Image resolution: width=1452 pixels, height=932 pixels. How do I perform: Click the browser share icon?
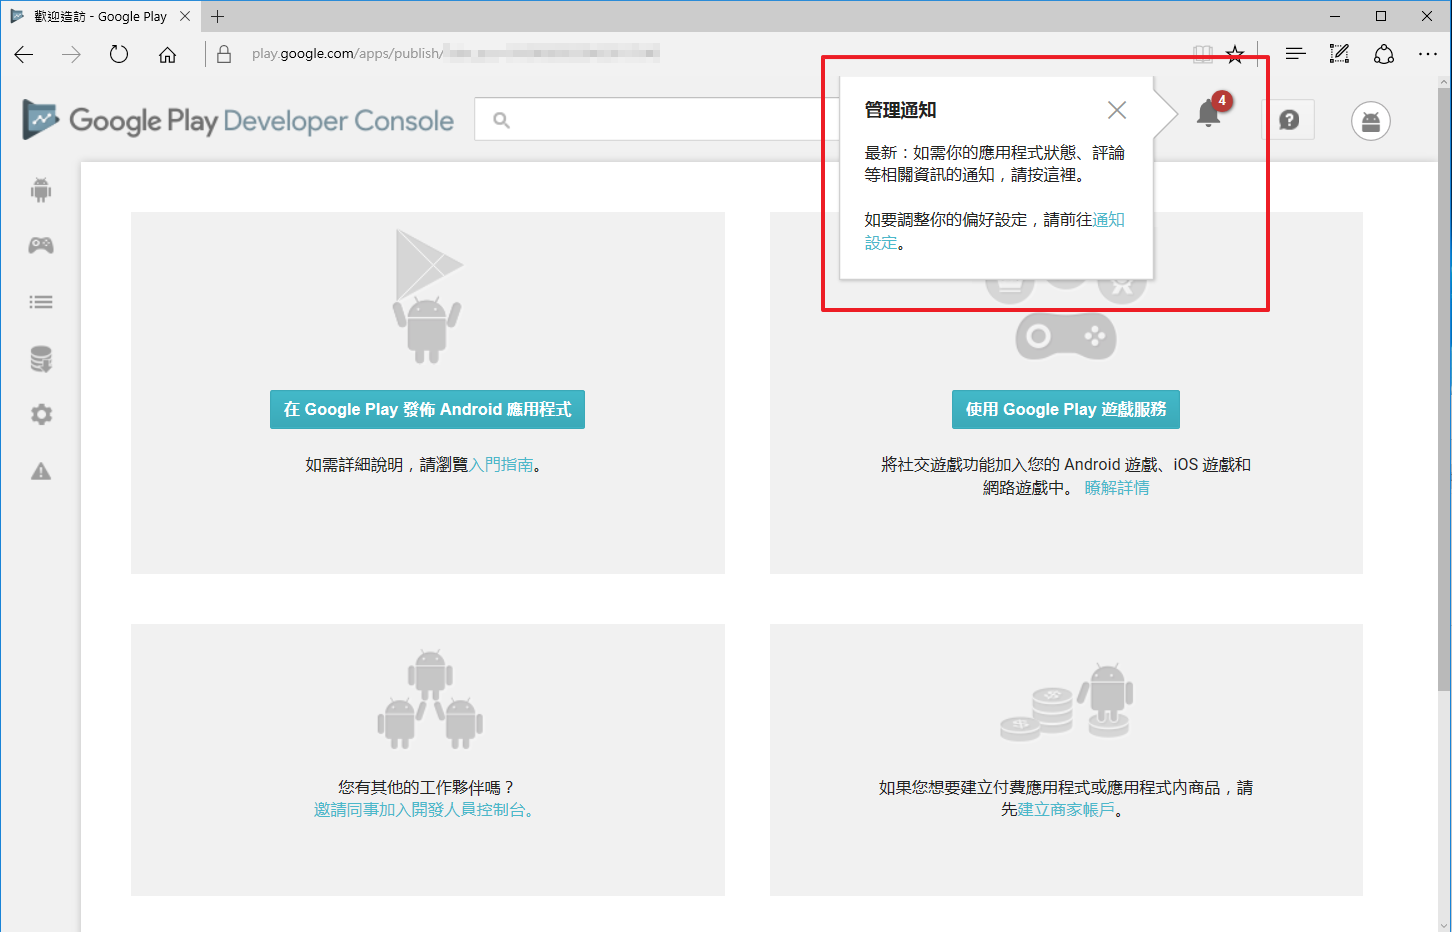pos(1384,54)
